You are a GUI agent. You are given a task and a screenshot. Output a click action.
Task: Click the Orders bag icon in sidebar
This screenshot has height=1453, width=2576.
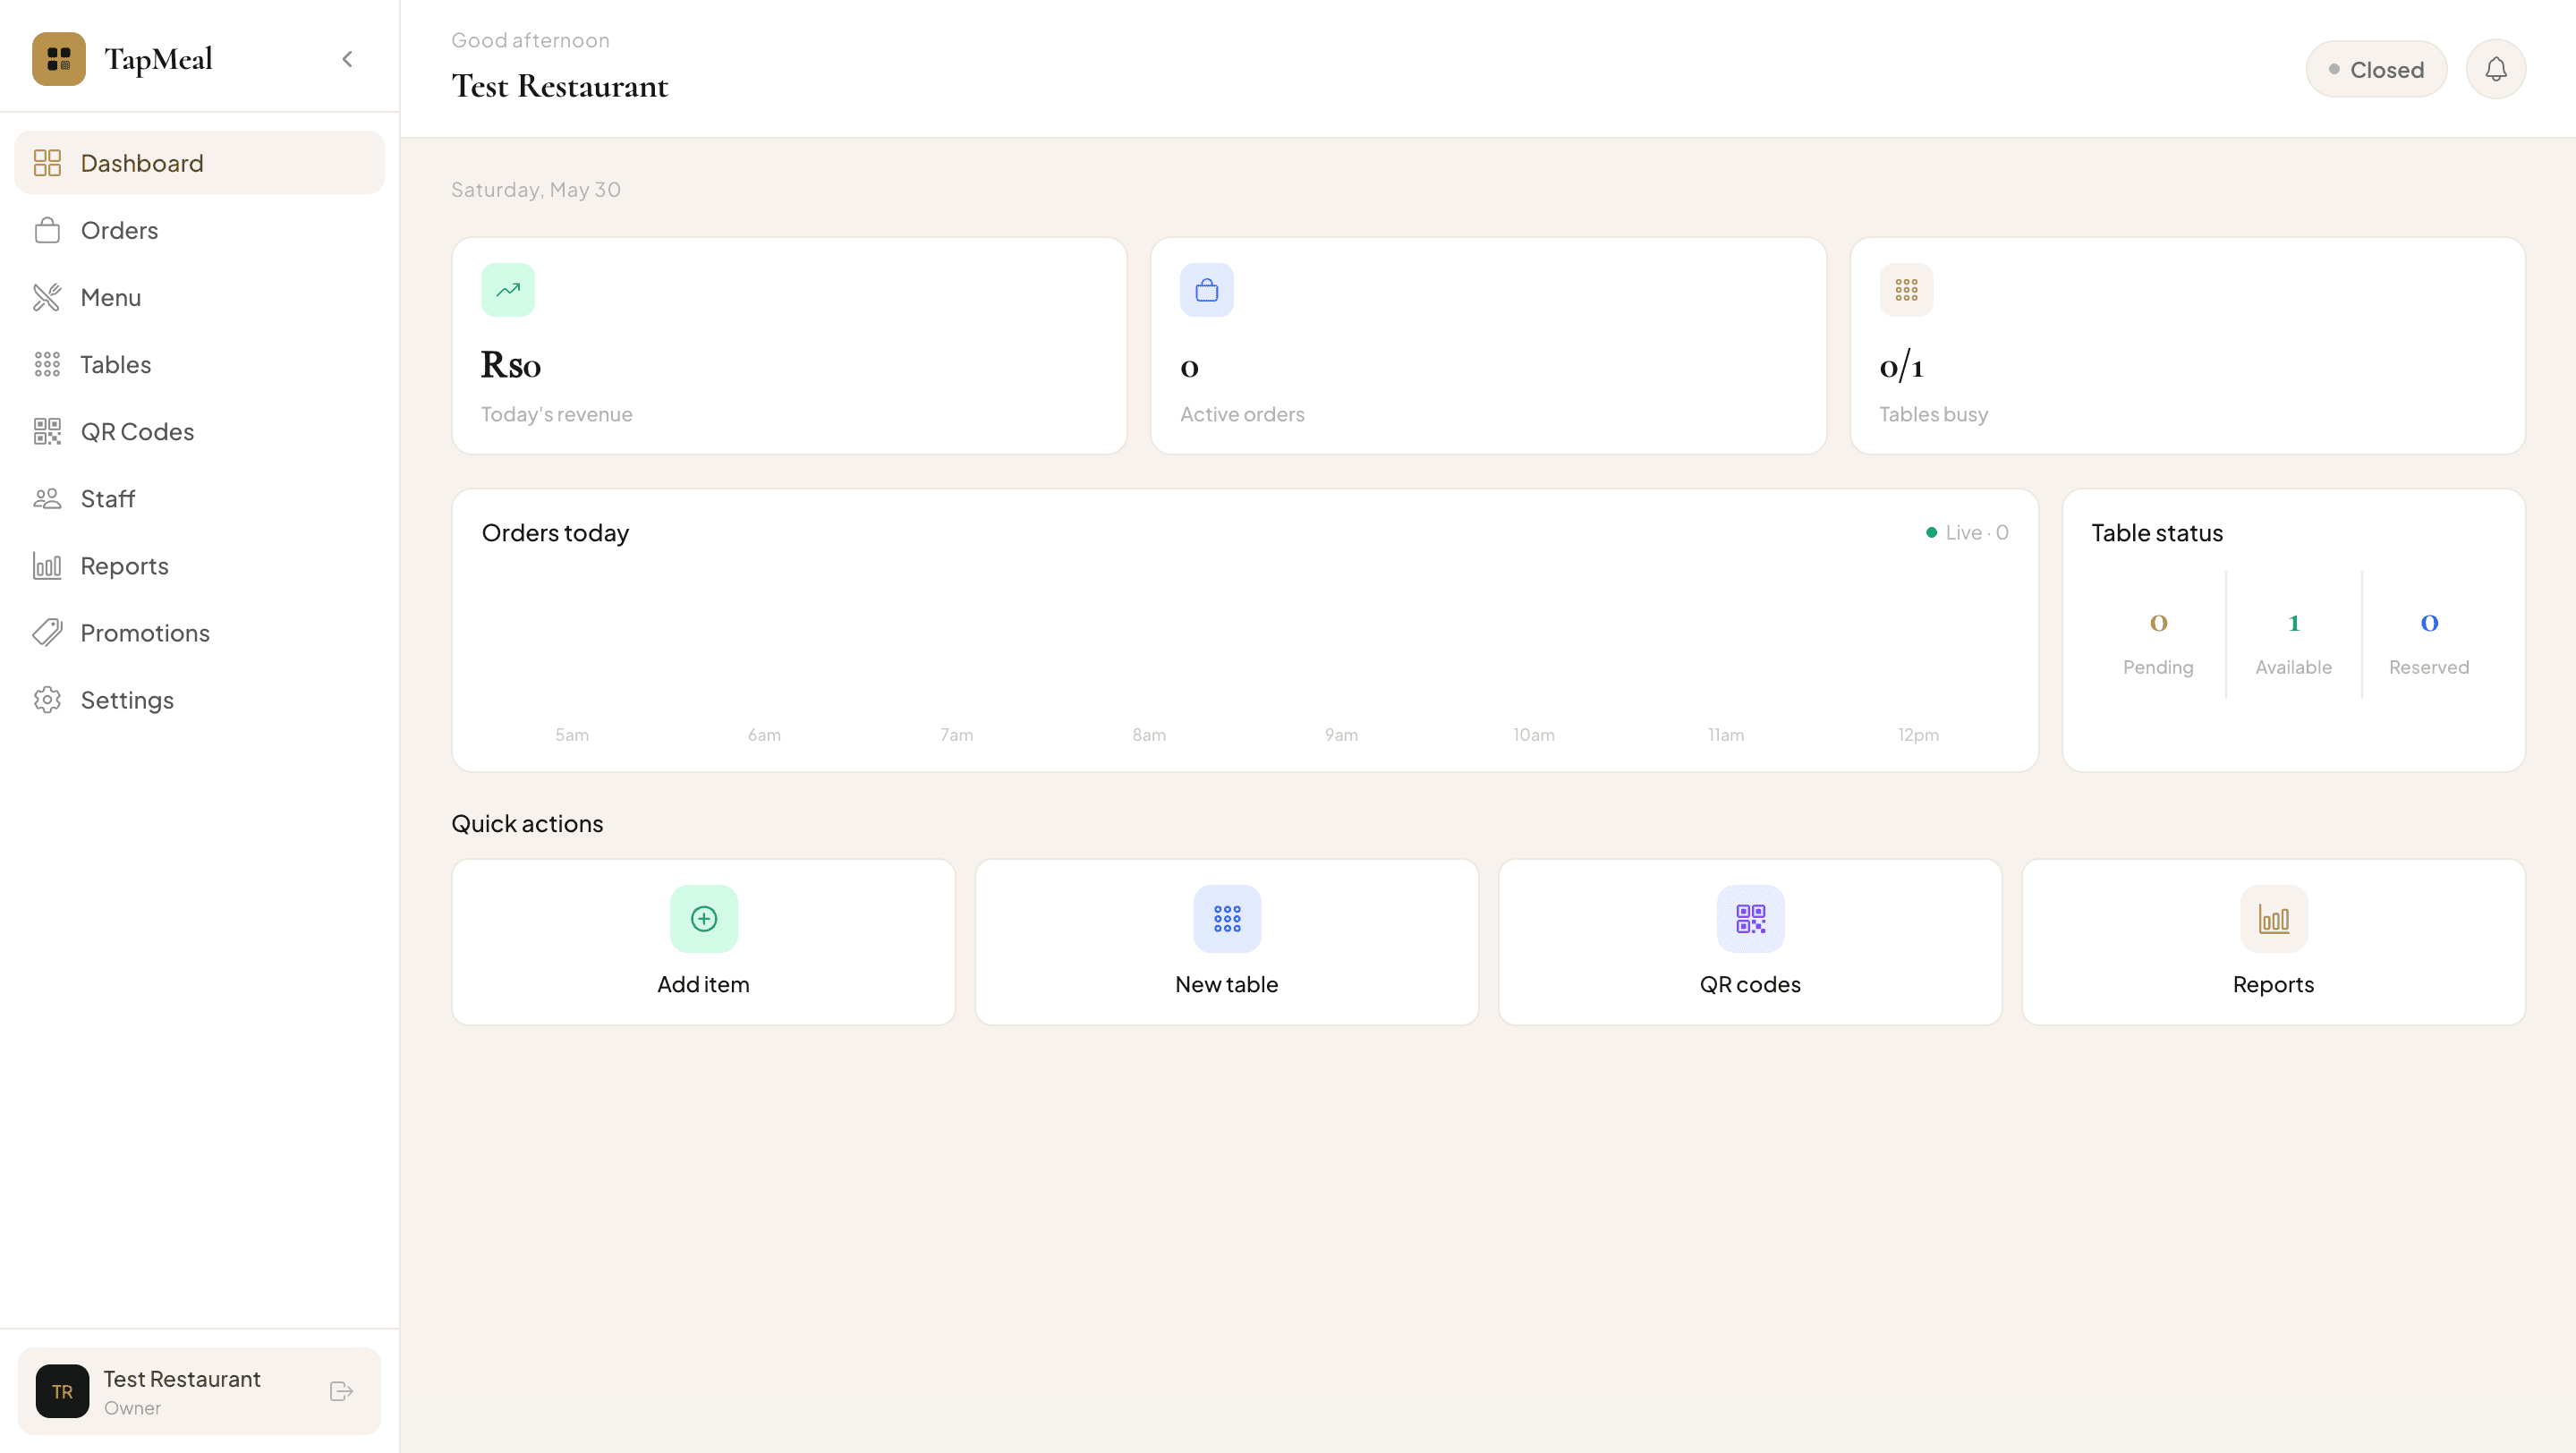(x=47, y=230)
